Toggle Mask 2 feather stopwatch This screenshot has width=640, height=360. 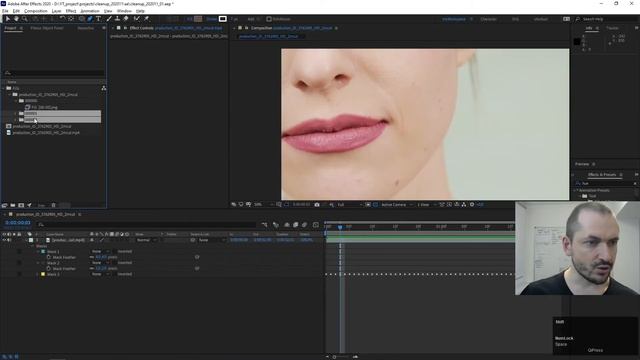pos(49,269)
